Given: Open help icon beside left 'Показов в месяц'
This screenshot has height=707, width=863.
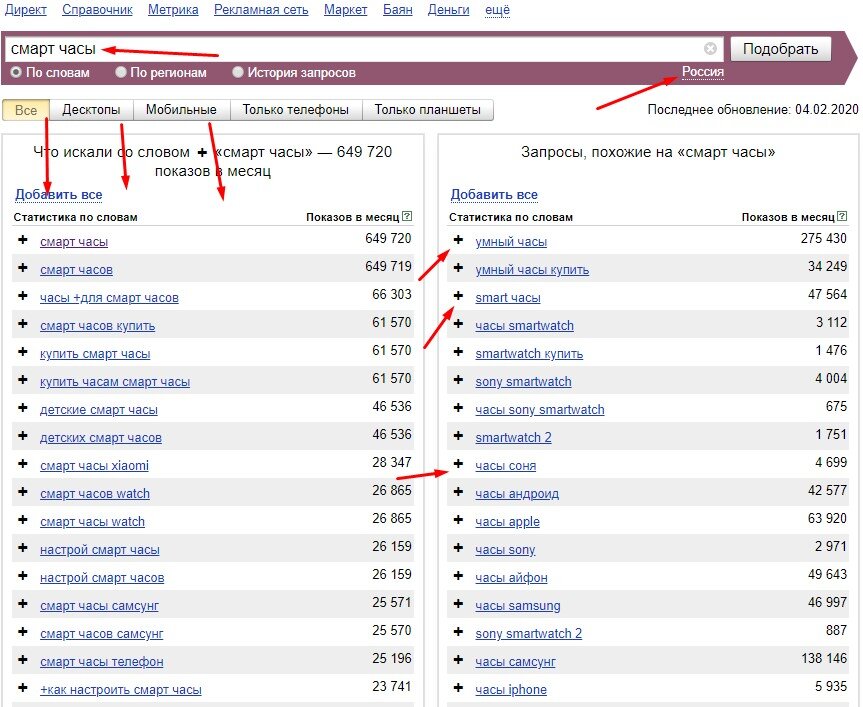Looking at the screenshot, I should coord(407,216).
